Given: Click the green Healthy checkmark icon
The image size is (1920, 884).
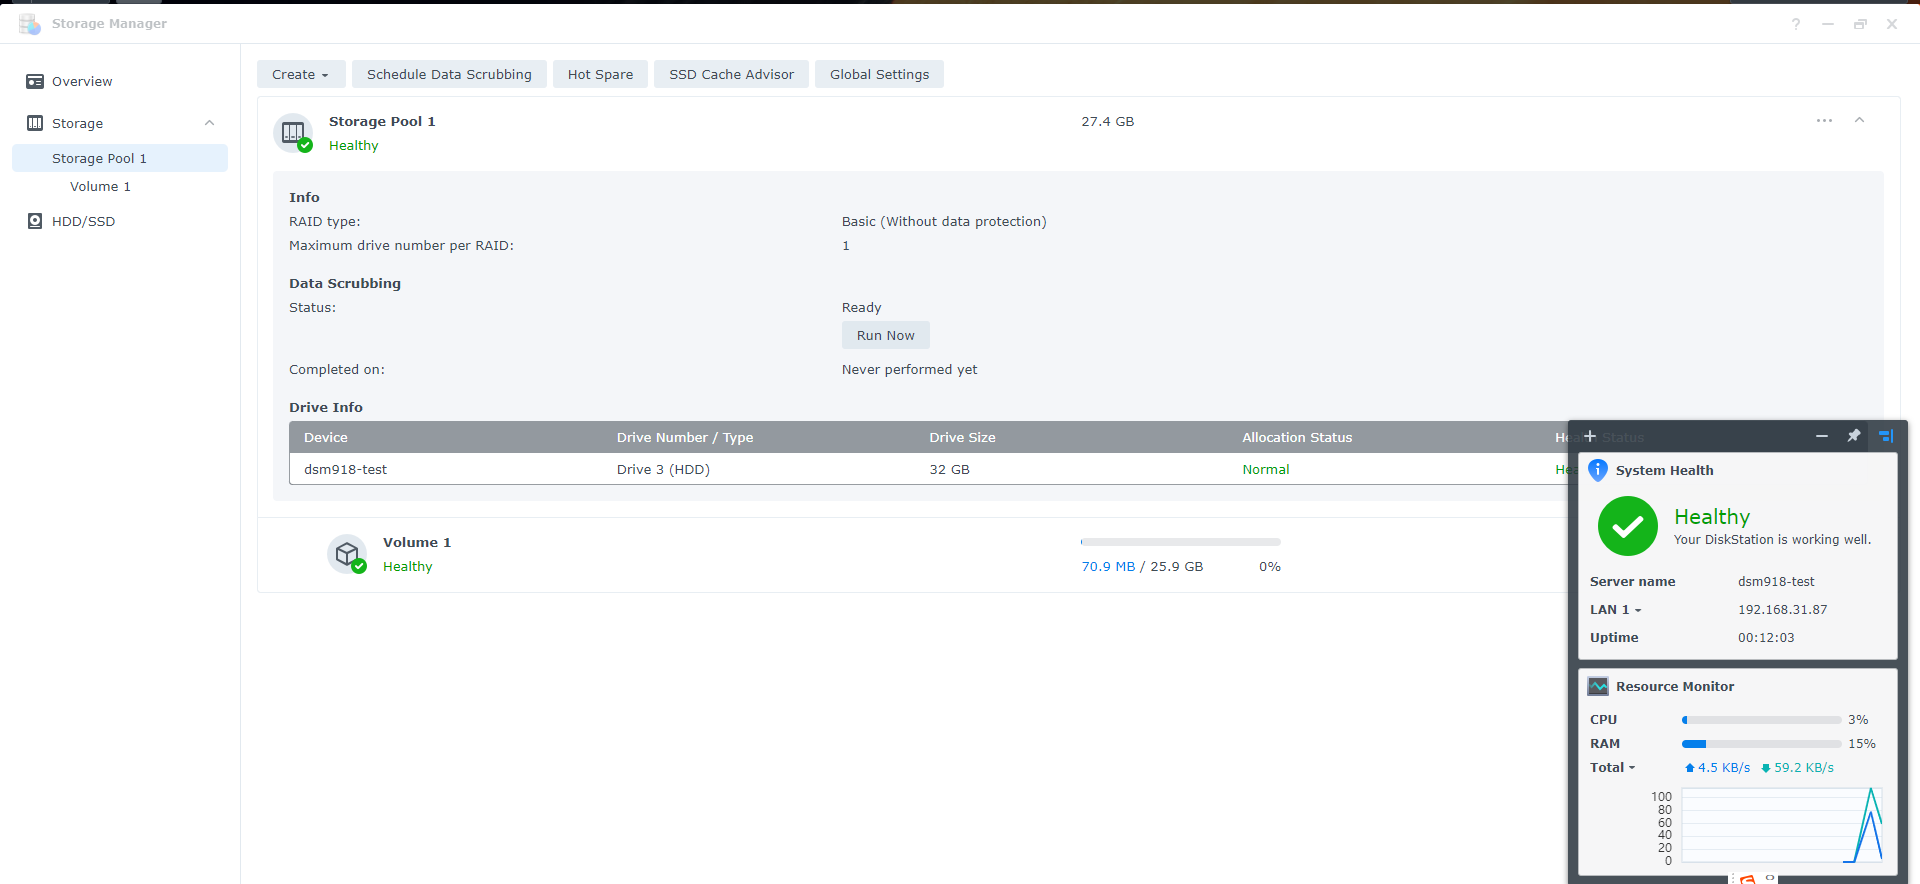Looking at the screenshot, I should tap(1628, 526).
